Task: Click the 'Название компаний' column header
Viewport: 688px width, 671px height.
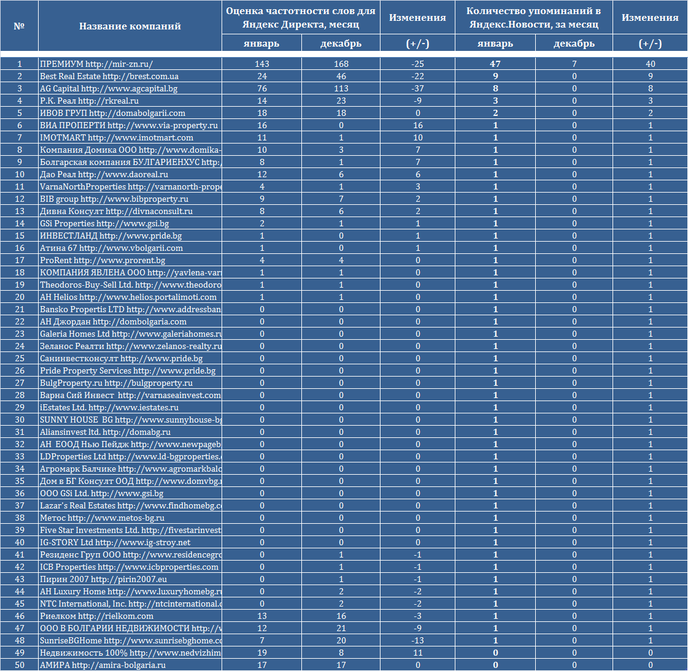Action: (x=130, y=26)
